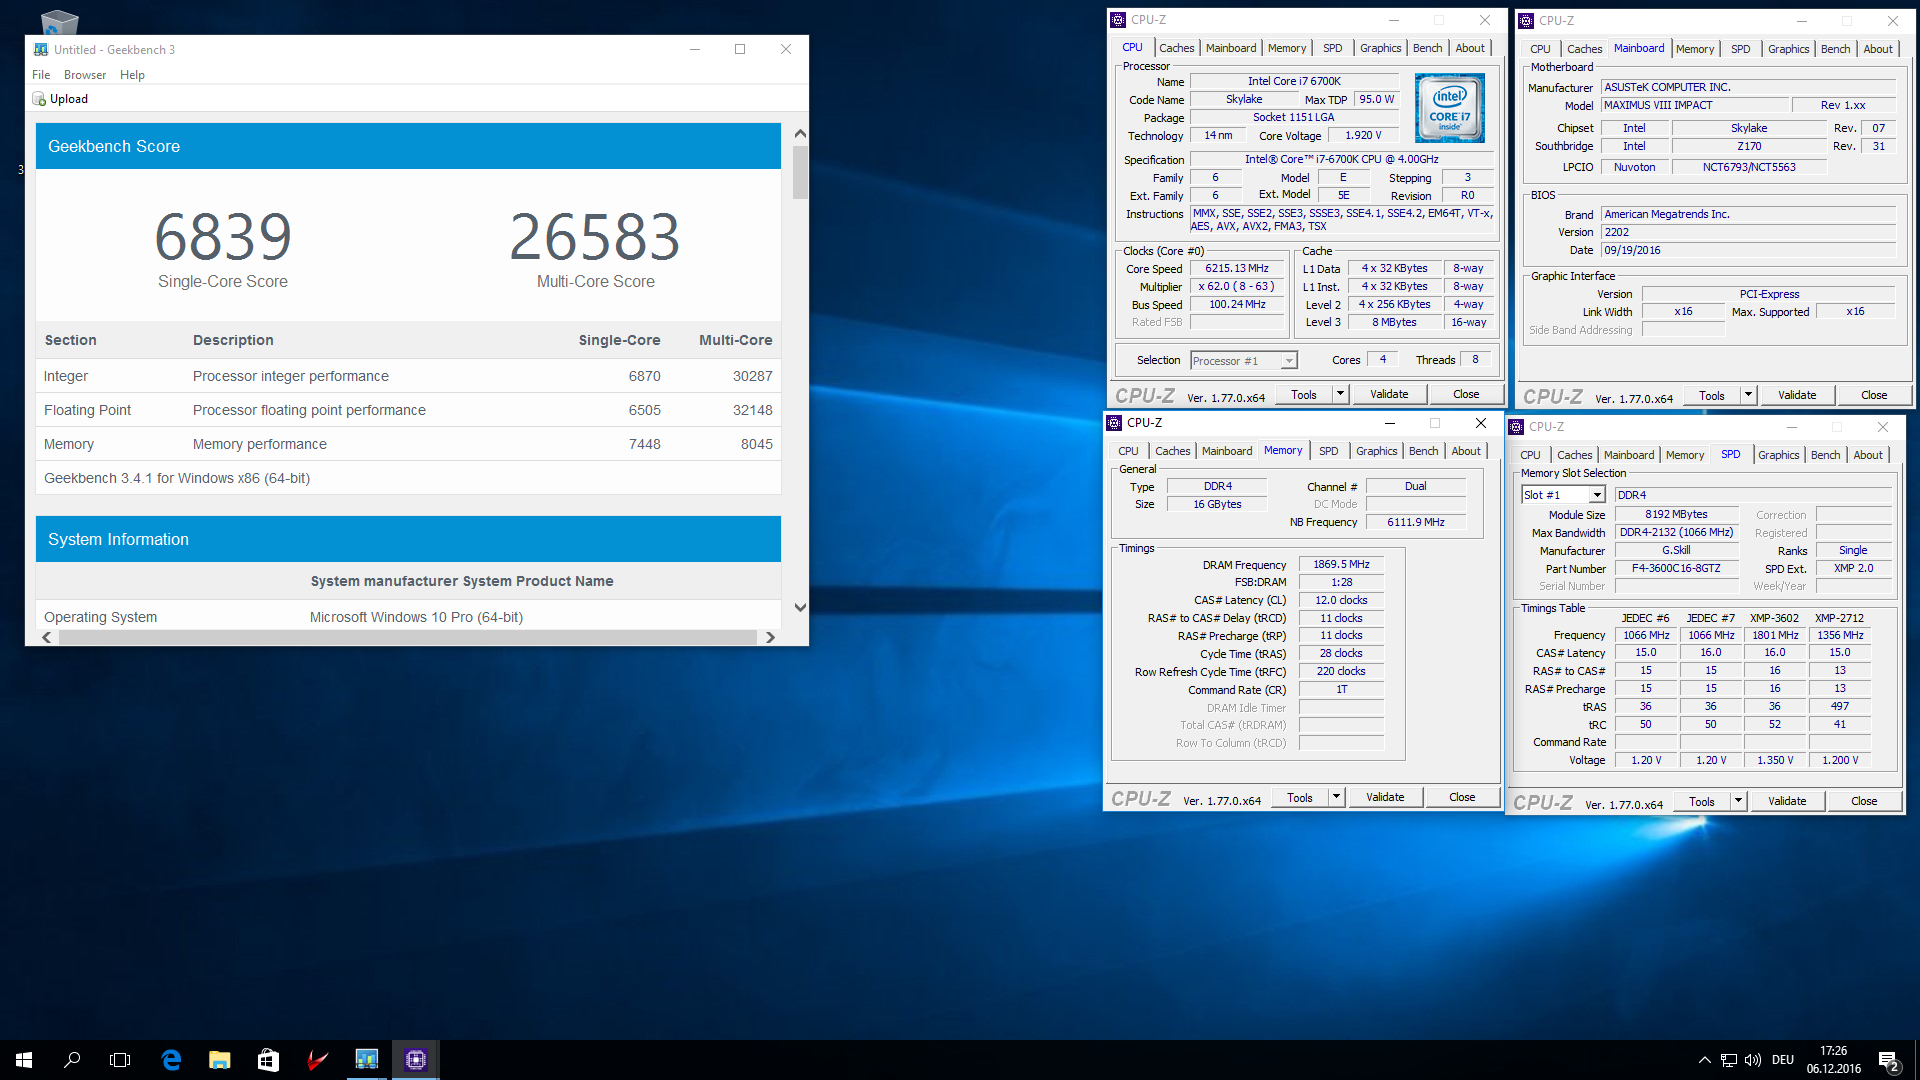Image resolution: width=1920 pixels, height=1080 pixels.
Task: Launch Microsoft Edge from taskbar
Action: click(x=171, y=1060)
